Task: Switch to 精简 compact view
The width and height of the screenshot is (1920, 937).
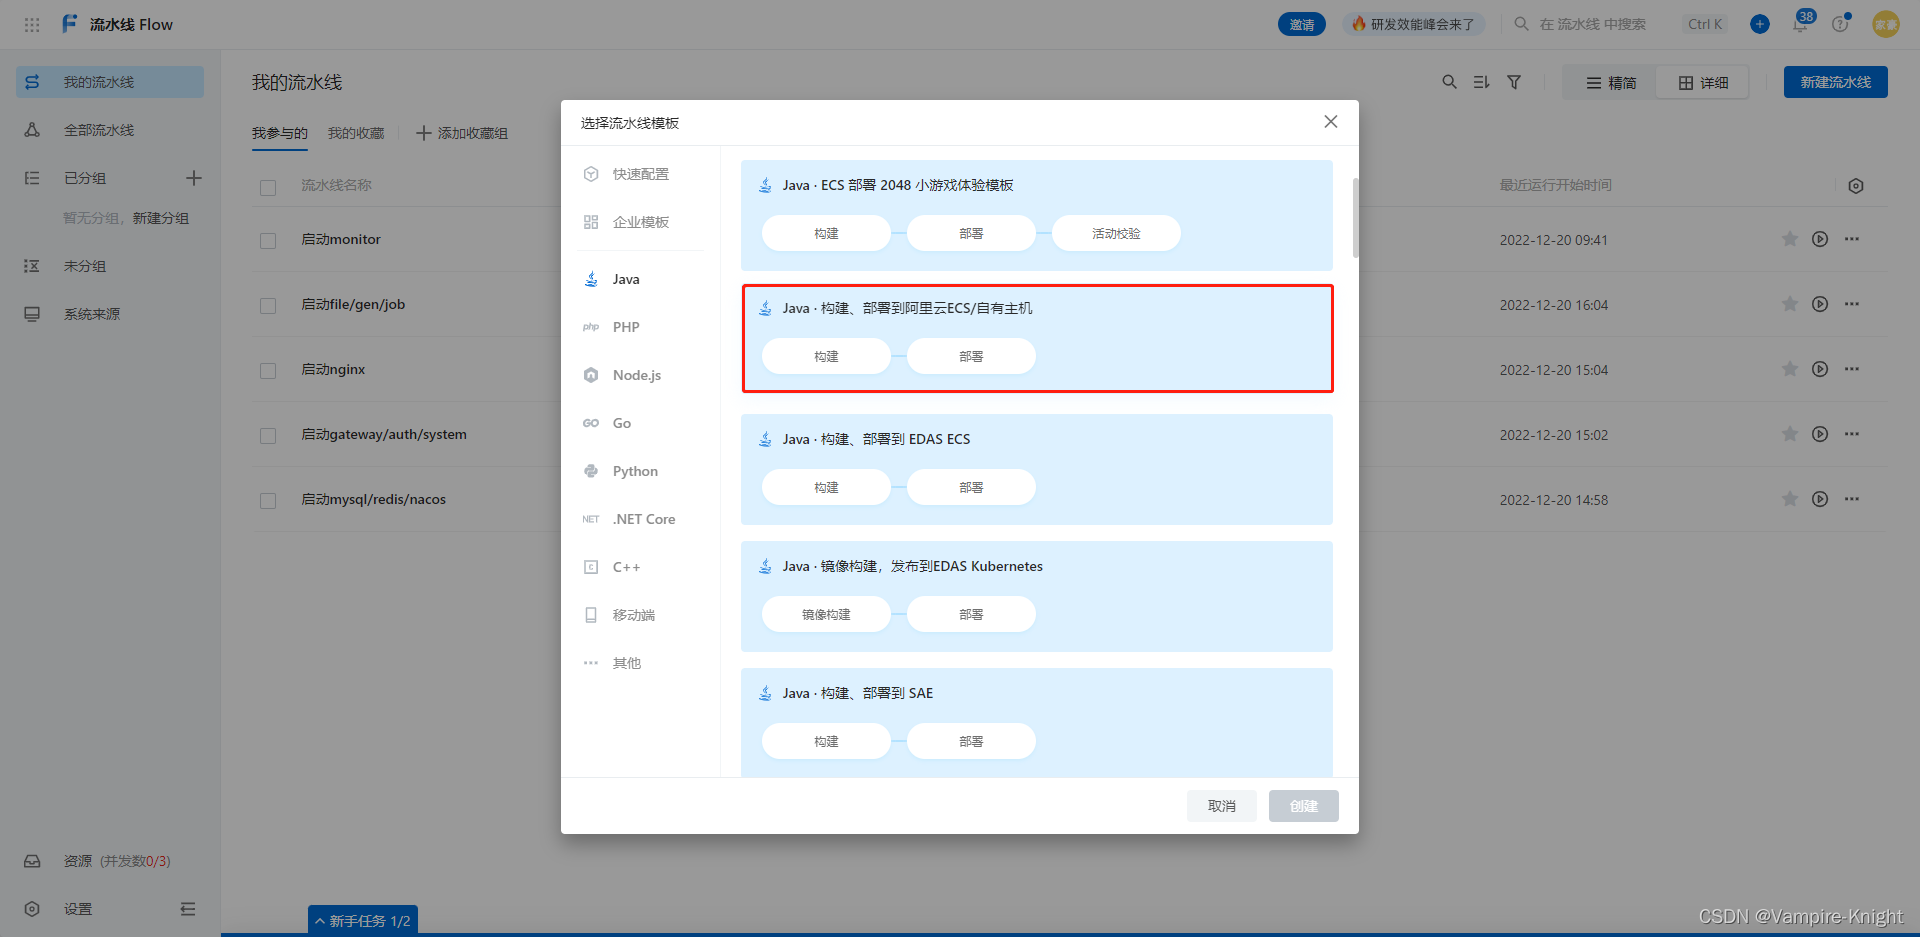Action: click(x=1611, y=83)
